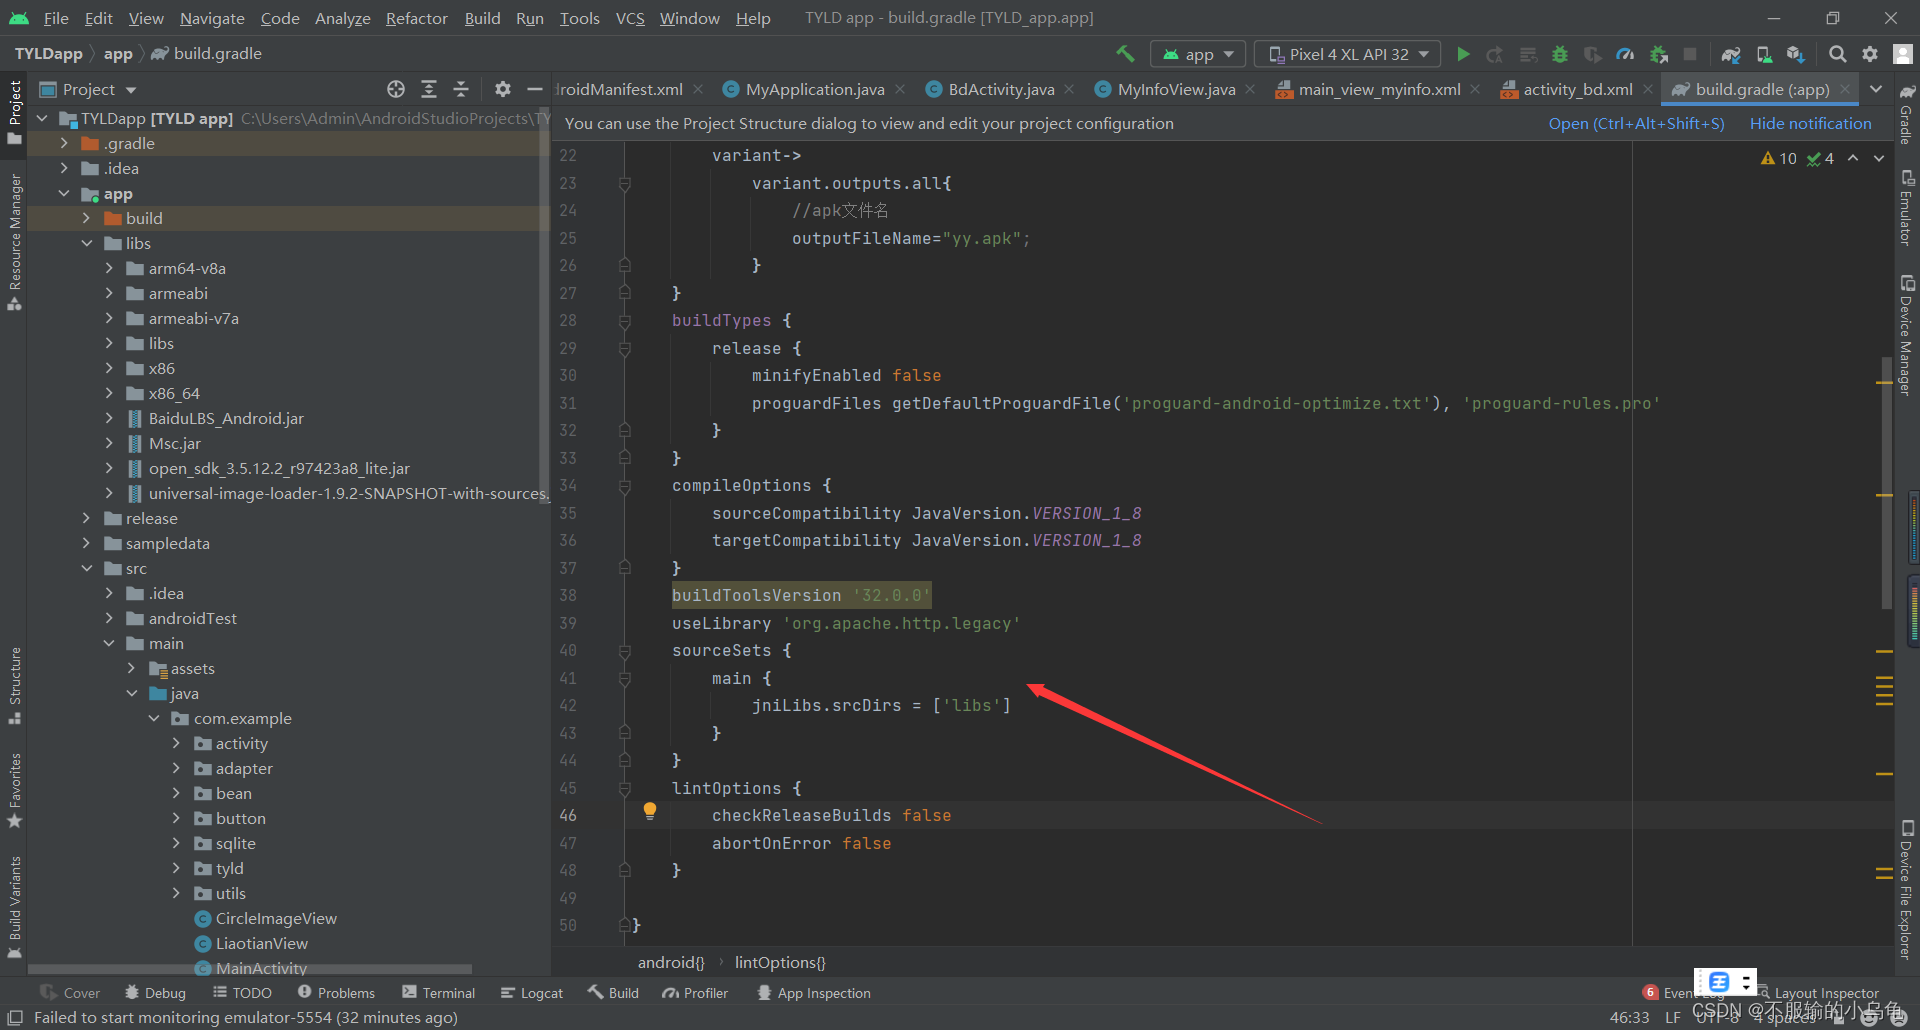Click the stop square button in toolbar

coord(1690,54)
